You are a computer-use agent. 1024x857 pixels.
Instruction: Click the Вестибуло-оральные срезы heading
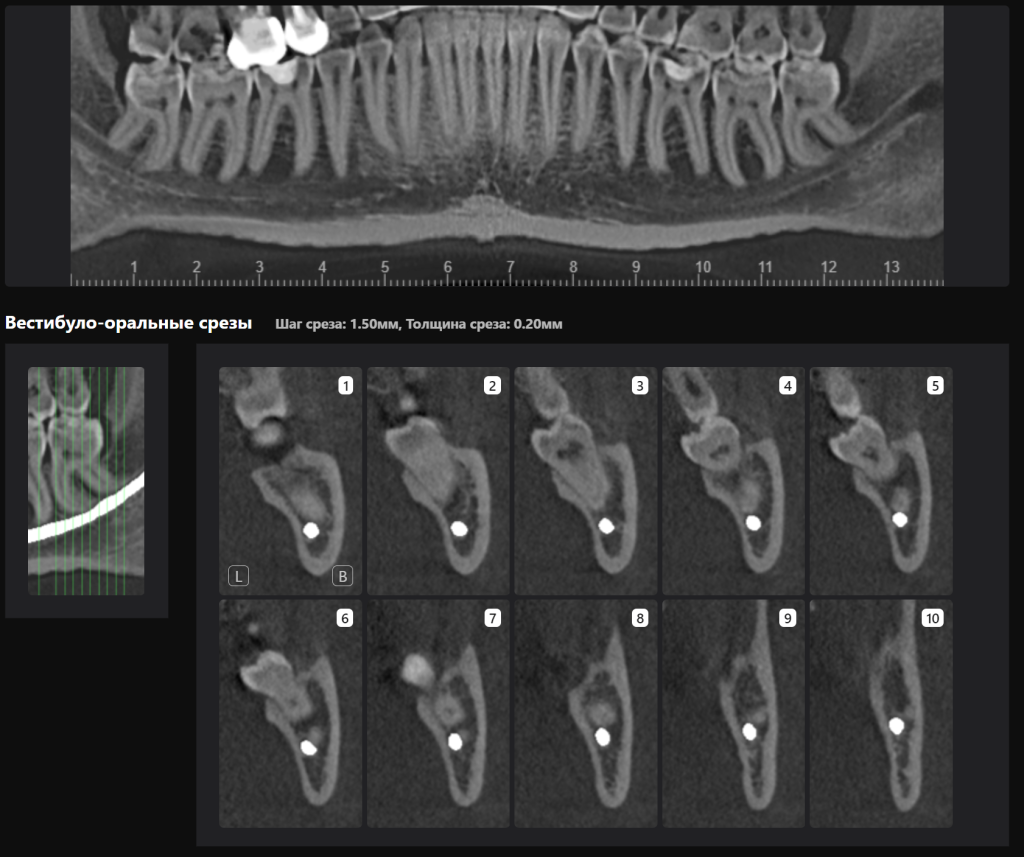click(129, 323)
